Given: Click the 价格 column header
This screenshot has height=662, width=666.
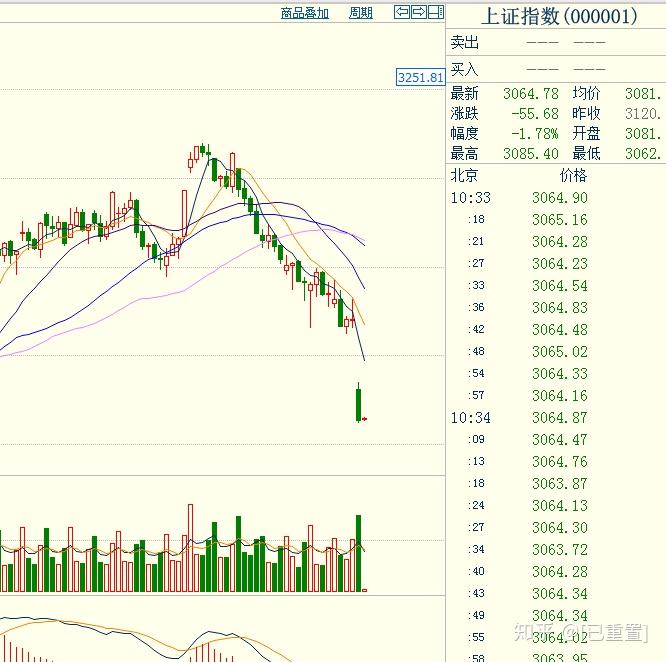Looking at the screenshot, I should pos(573,176).
